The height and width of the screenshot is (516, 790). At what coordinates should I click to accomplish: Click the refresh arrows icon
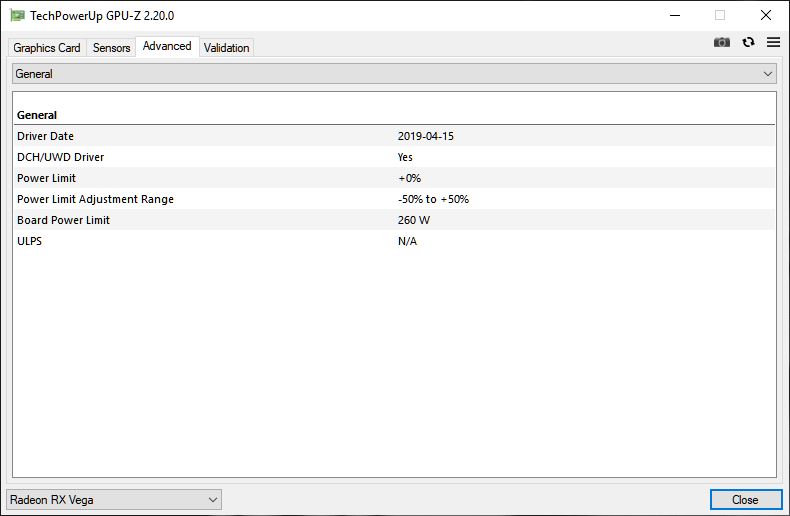coord(748,42)
